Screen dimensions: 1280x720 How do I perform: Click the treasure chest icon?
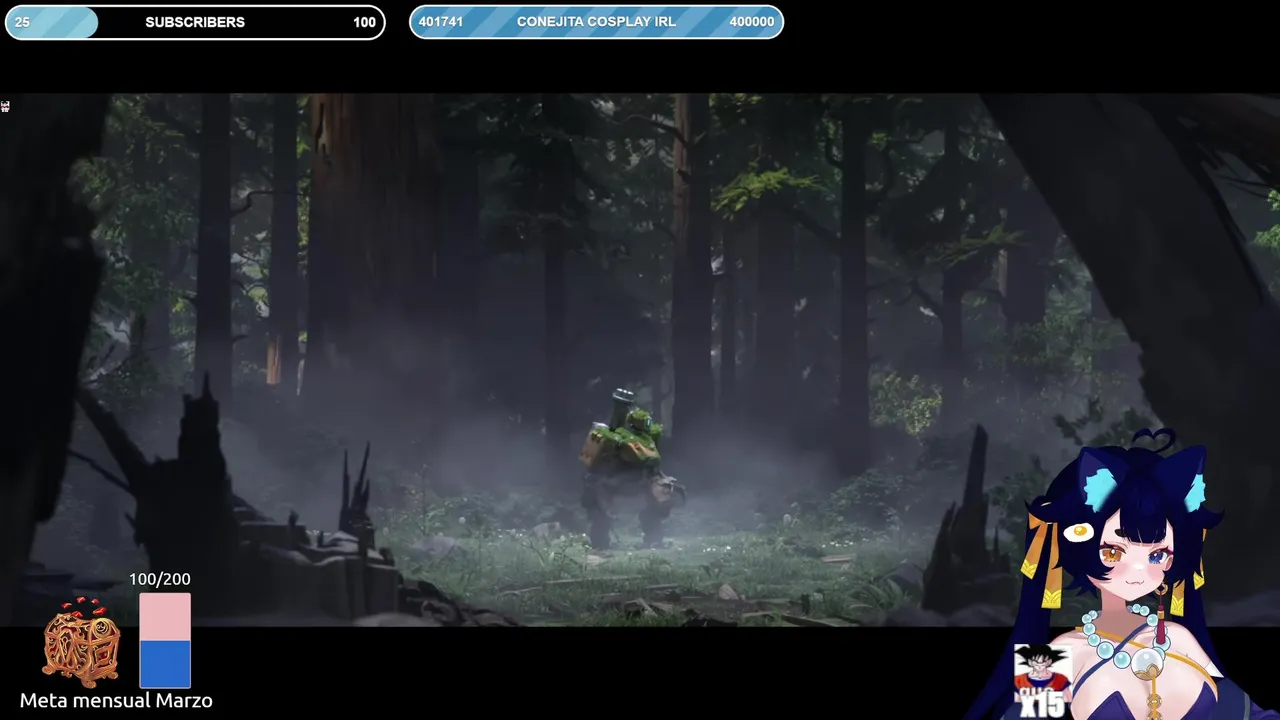81,643
